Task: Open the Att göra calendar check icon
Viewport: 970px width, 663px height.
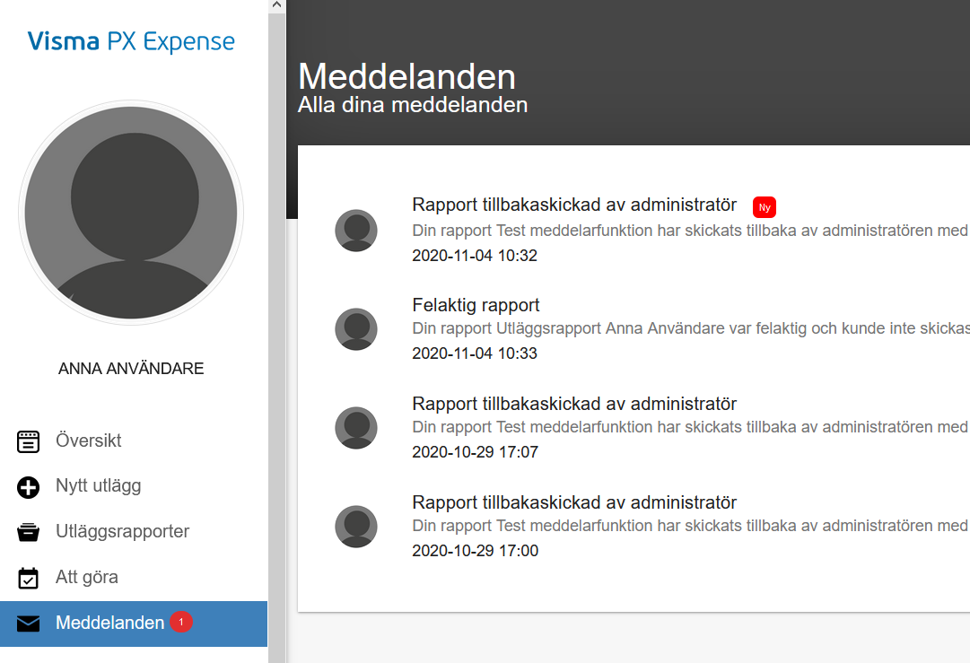Action: pyautogui.click(x=28, y=578)
